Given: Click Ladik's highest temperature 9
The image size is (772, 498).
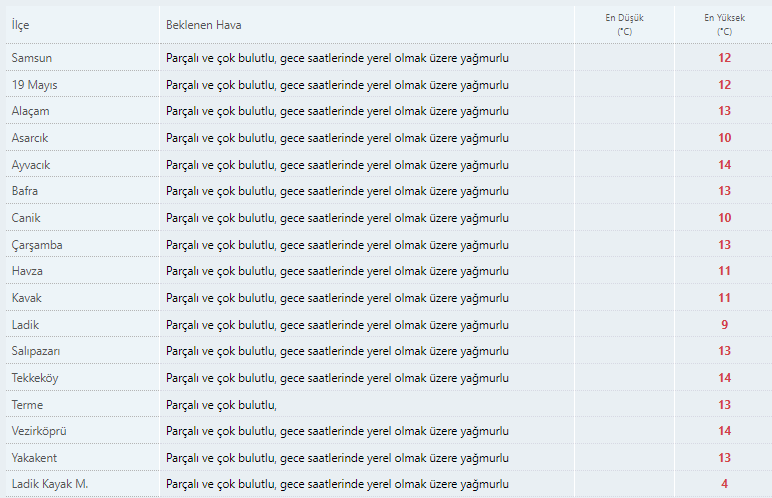Looking at the screenshot, I should coord(724,325).
